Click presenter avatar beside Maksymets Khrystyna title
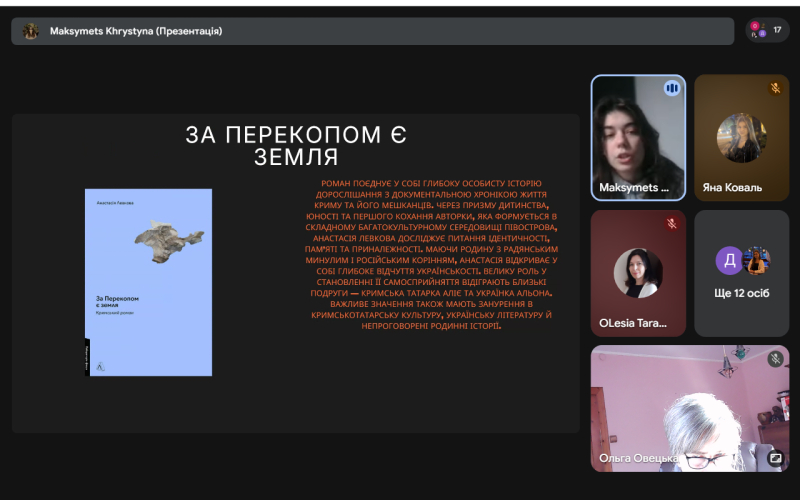Viewport: 800px width, 500px height. (31, 31)
